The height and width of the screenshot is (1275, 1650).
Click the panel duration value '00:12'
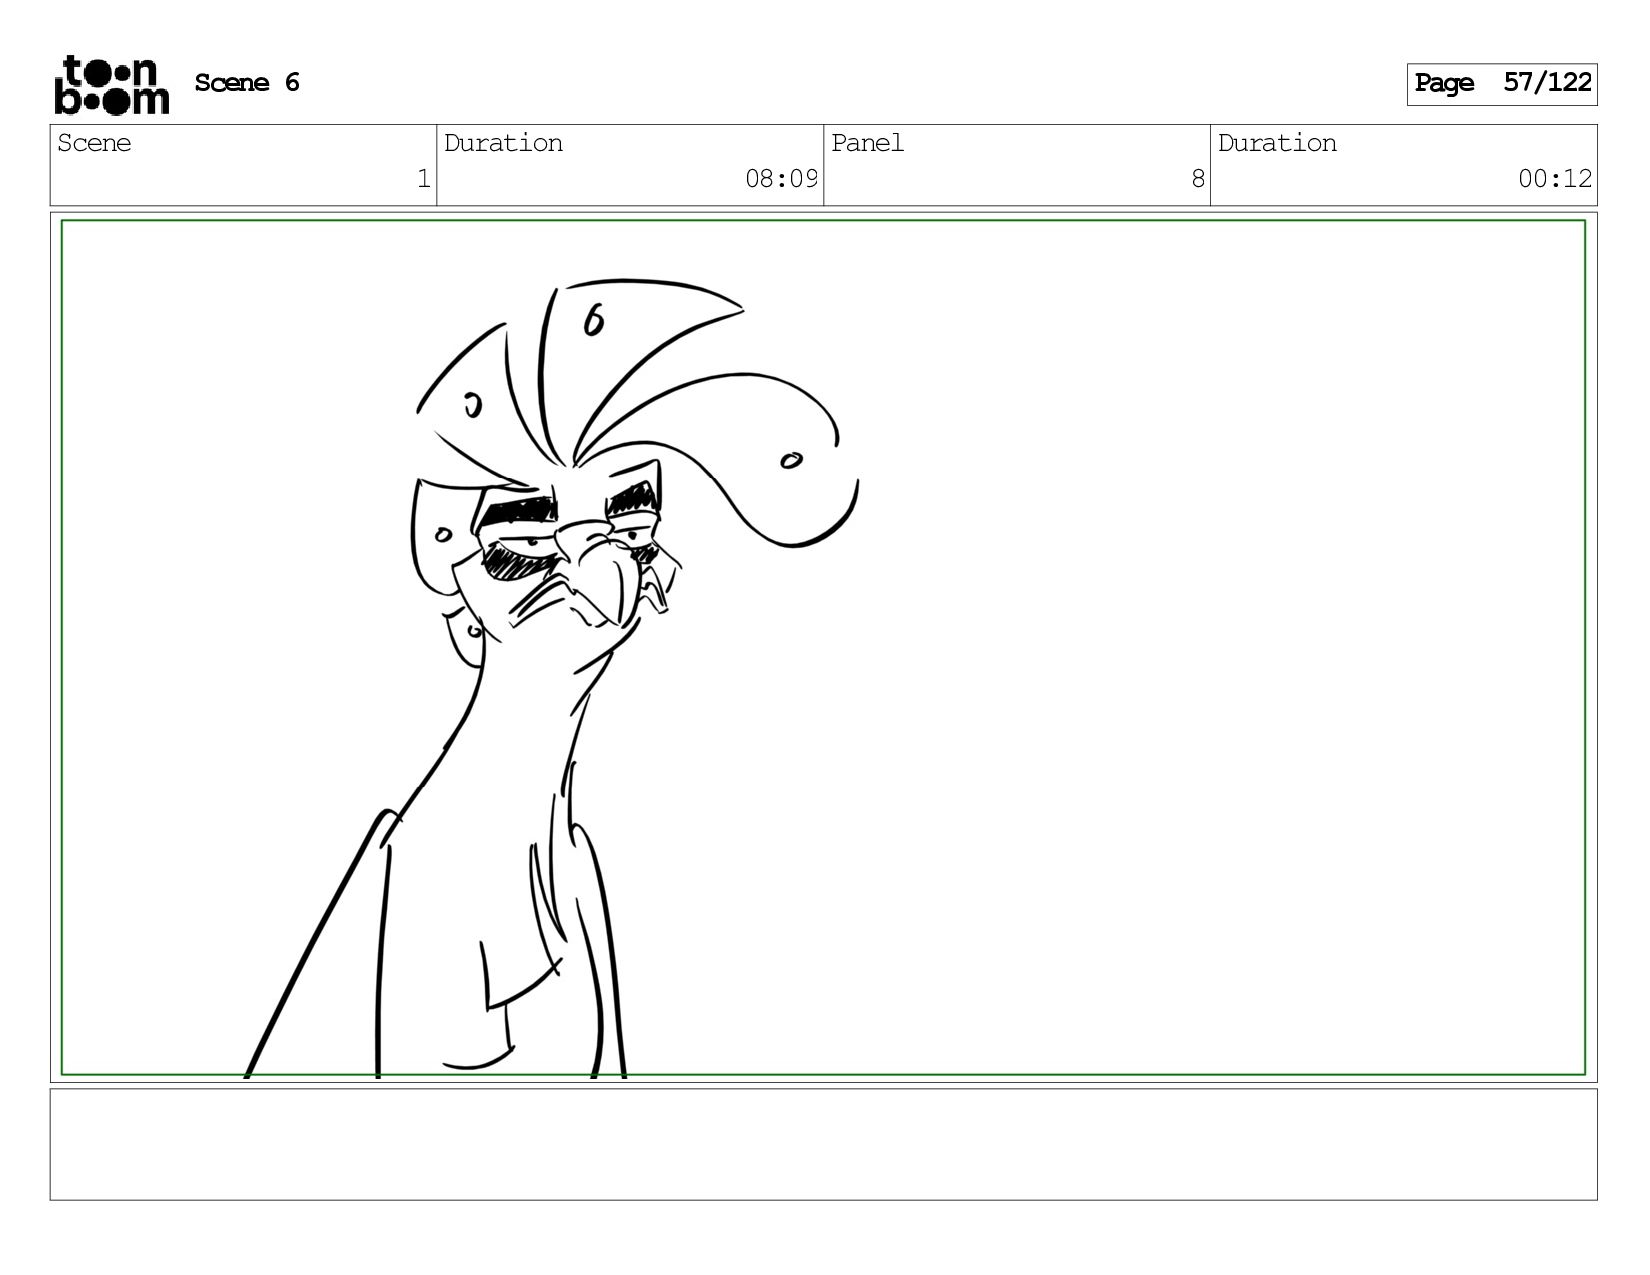1555,179
